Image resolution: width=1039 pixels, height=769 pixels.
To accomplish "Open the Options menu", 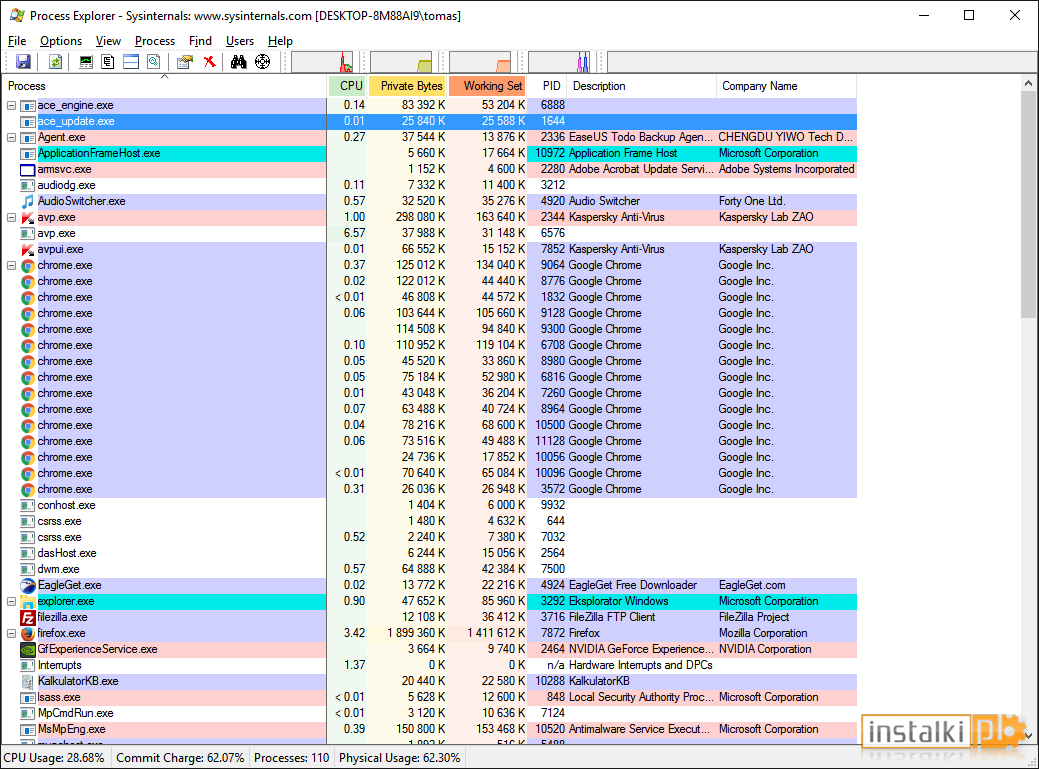I will 61,41.
